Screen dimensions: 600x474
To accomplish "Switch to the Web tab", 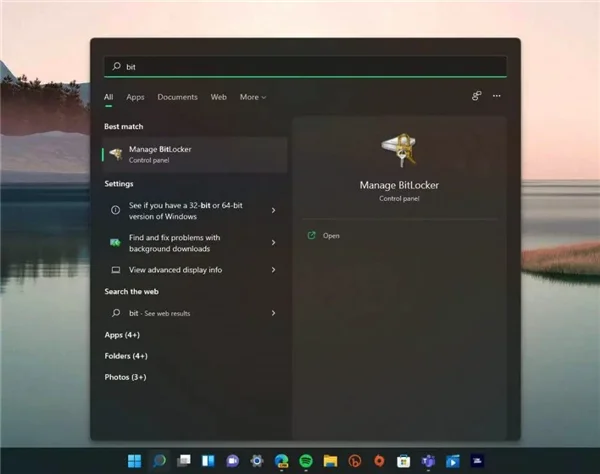I will coord(218,97).
